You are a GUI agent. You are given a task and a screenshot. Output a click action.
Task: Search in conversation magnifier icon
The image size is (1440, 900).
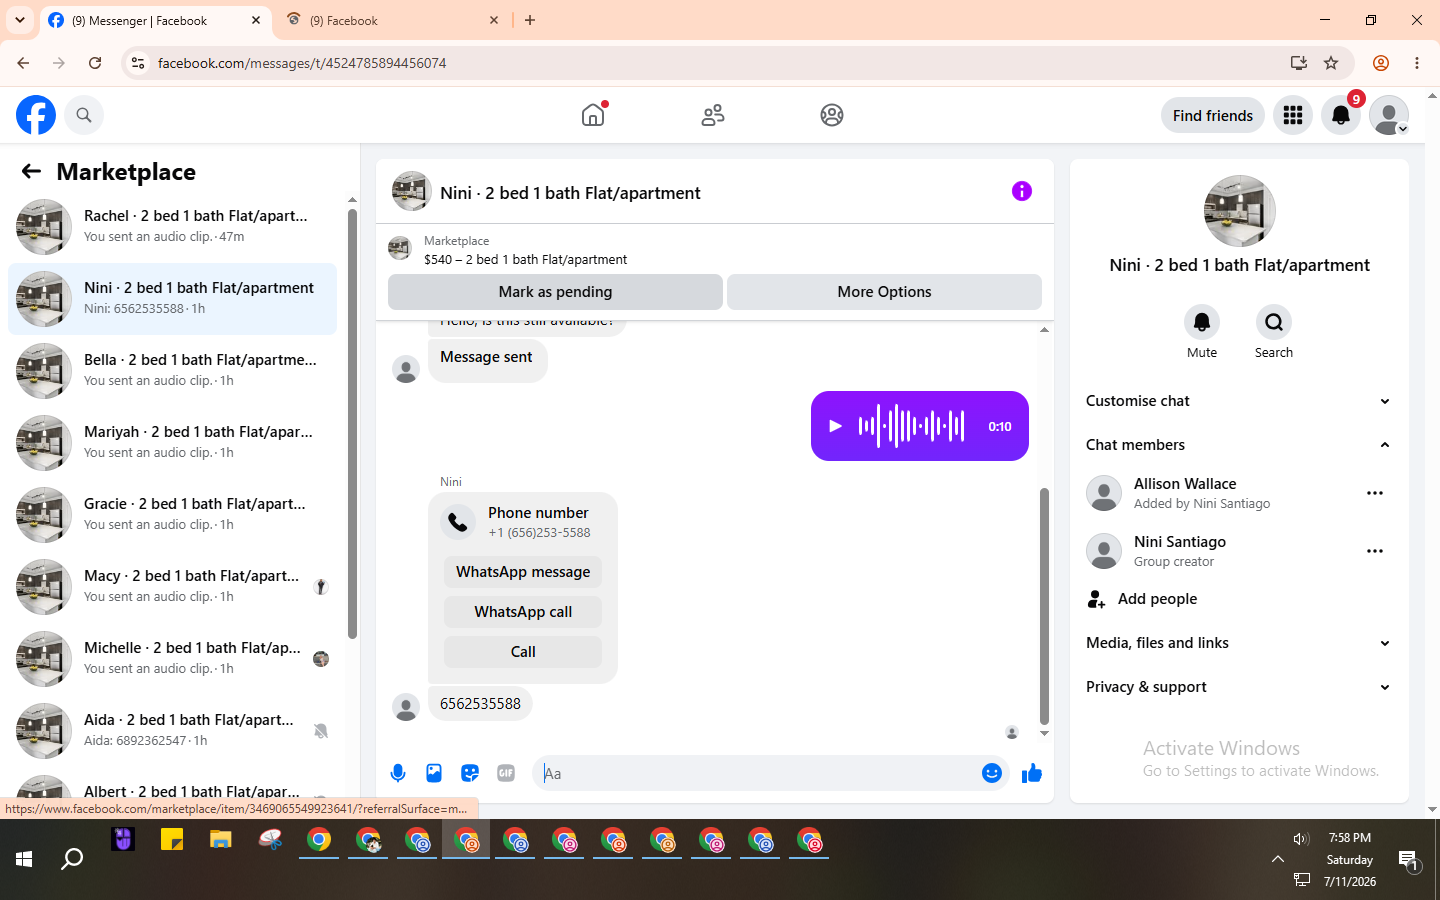coord(1274,322)
